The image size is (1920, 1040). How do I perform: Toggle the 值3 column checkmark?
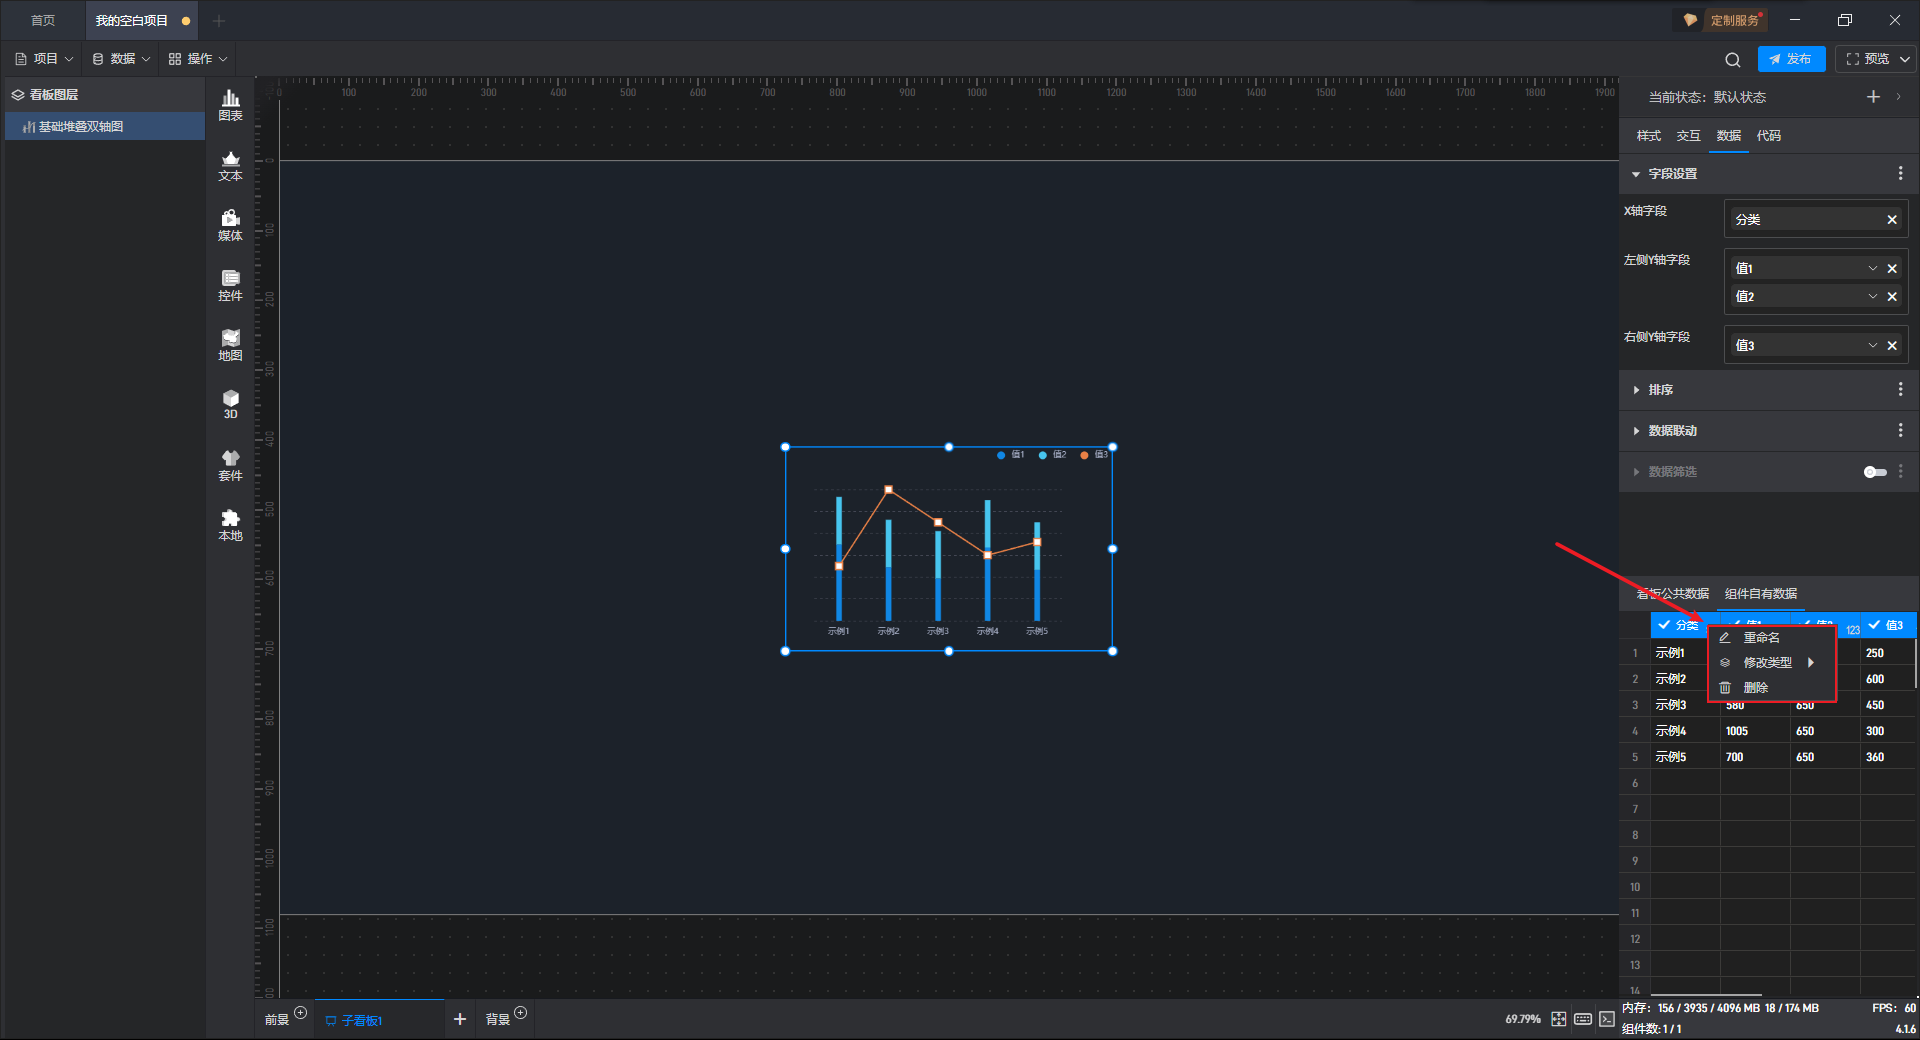(1874, 625)
